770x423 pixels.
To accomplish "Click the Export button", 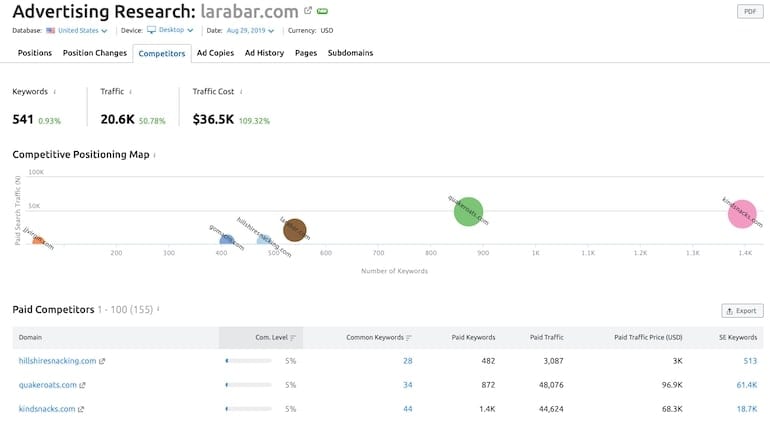I will pos(742,311).
